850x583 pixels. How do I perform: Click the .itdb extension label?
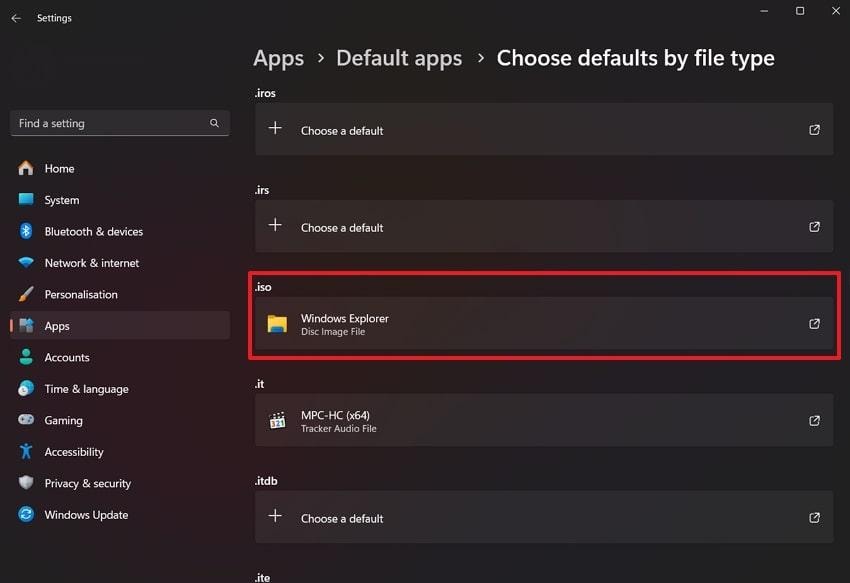point(266,481)
